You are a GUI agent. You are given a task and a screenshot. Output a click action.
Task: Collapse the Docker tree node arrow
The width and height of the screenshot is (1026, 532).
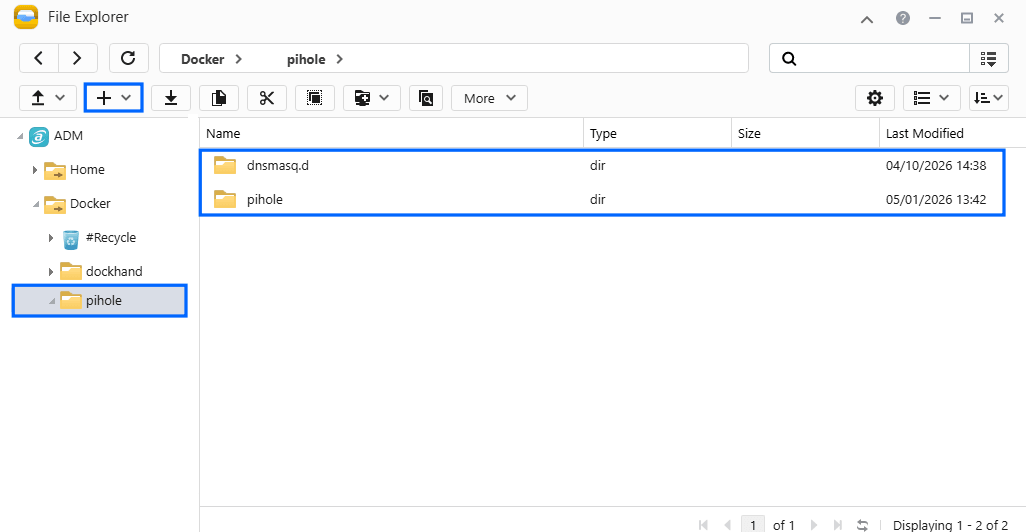click(x=36, y=204)
